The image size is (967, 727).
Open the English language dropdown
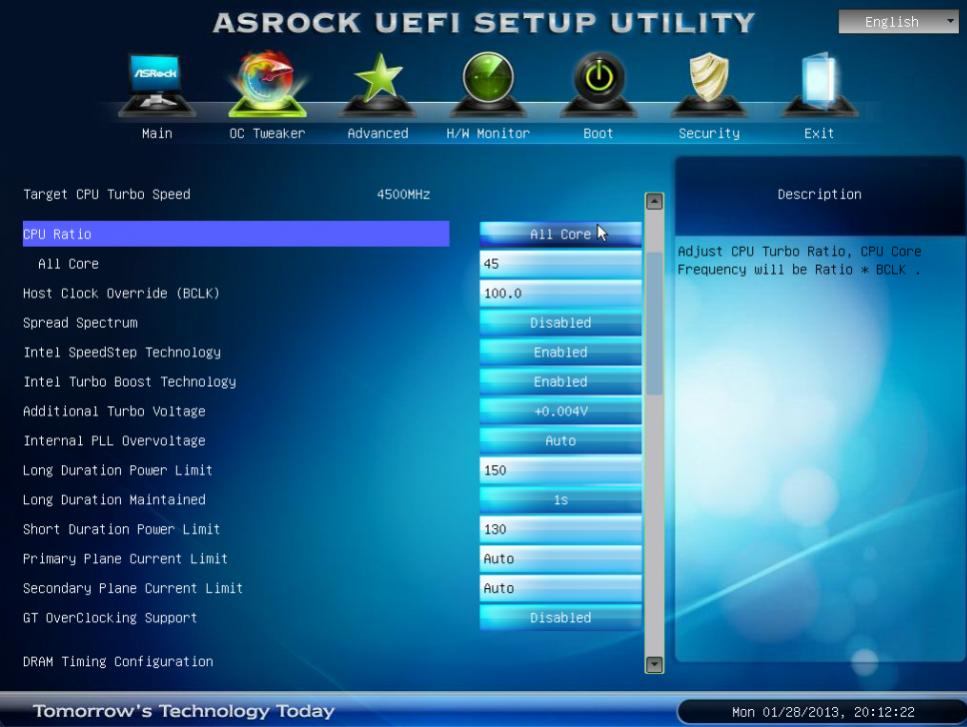(899, 22)
